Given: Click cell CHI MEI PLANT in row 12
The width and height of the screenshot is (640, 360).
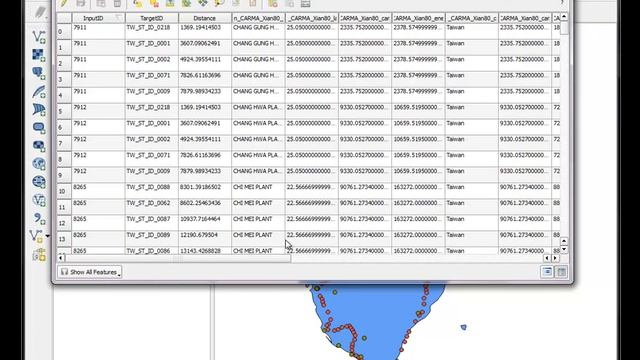Looking at the screenshot, I should click(x=258, y=223).
